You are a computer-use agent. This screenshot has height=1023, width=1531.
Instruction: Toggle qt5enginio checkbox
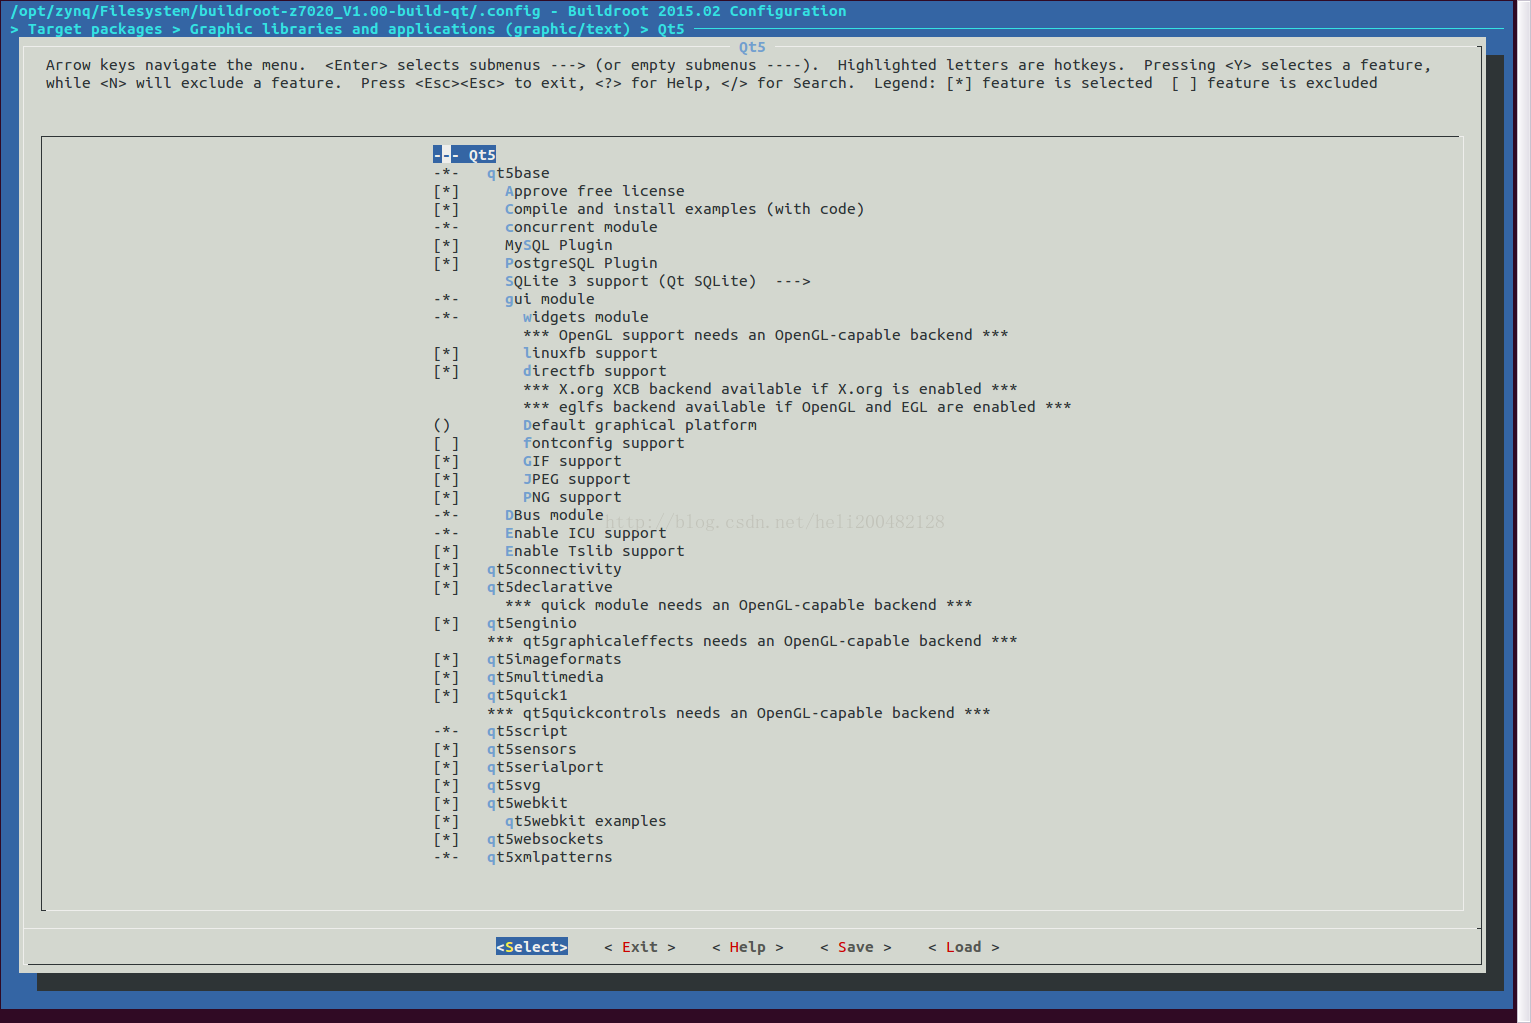446,623
